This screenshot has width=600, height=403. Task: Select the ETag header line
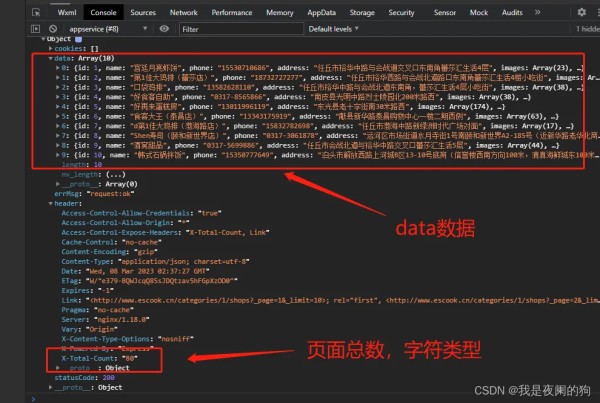coord(150,281)
